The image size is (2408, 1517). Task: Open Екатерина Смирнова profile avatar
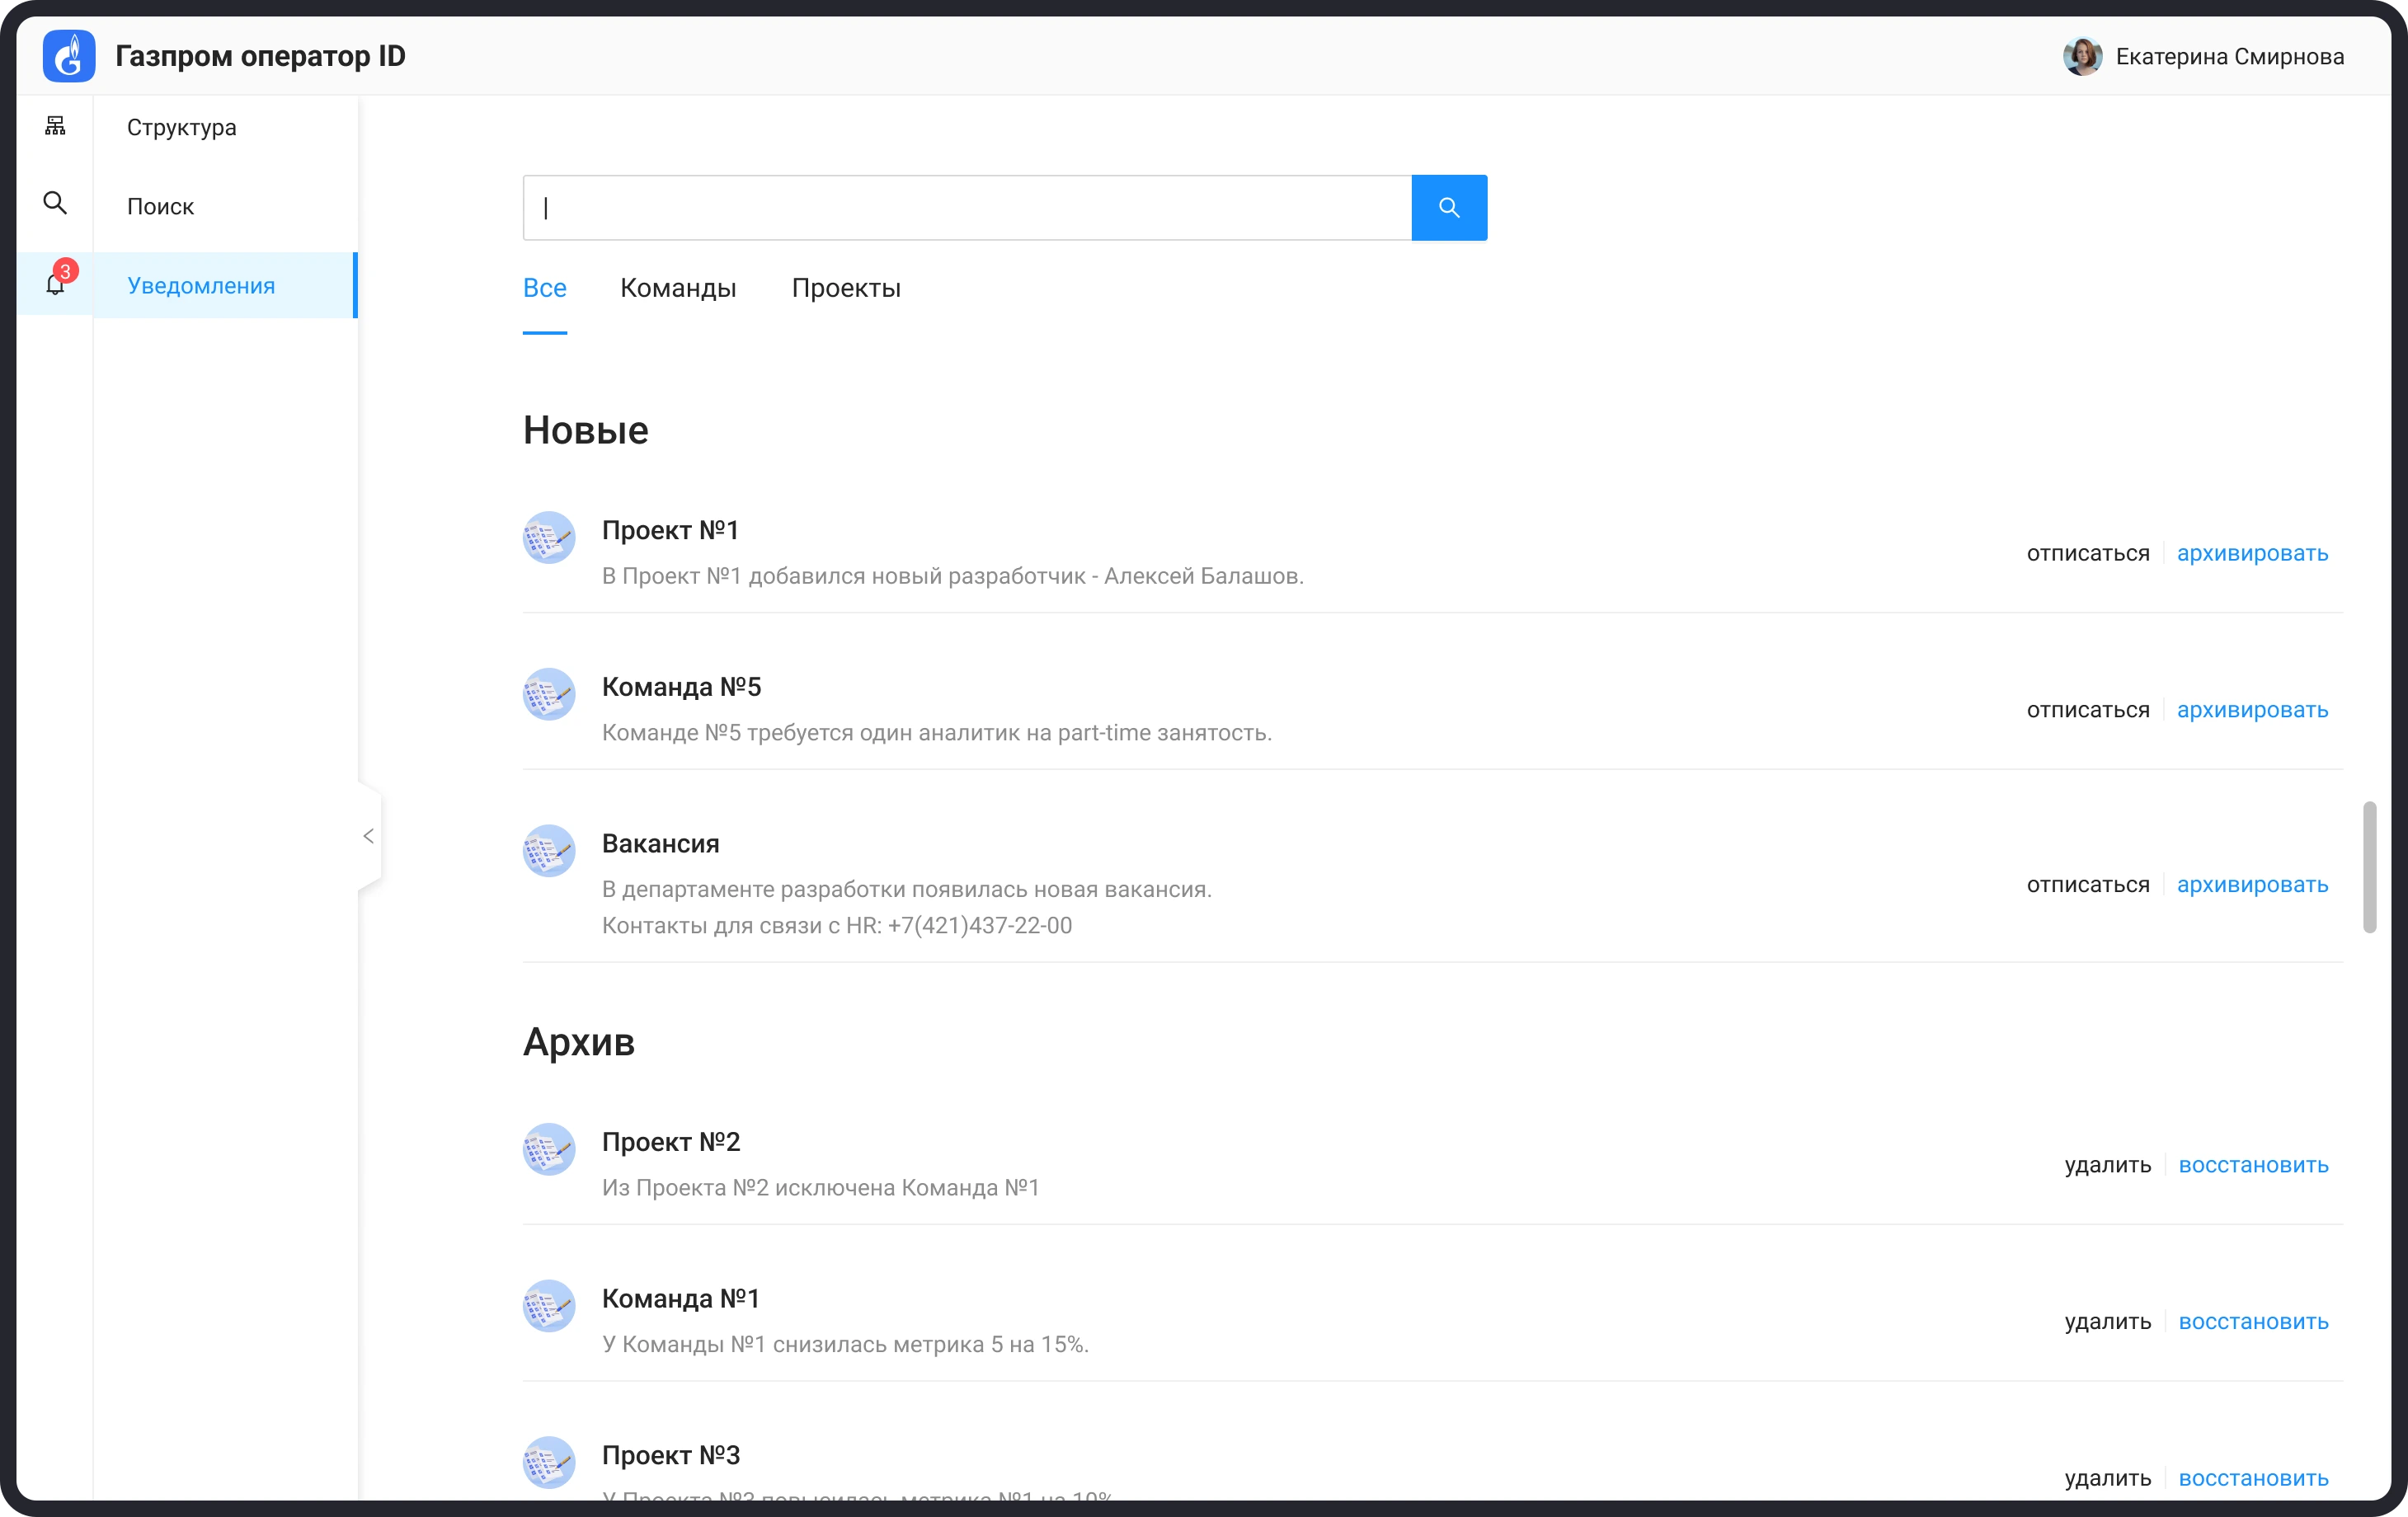[x=2082, y=56]
